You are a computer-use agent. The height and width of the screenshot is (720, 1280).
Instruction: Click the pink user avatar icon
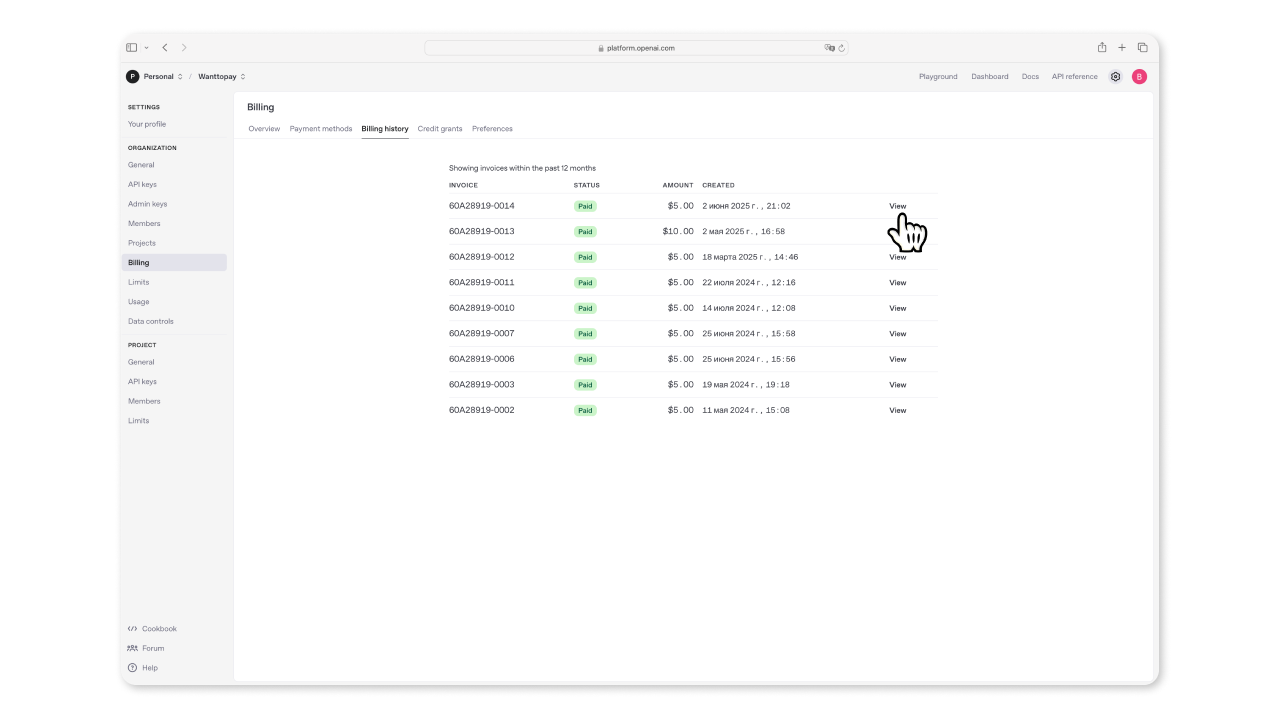(1139, 77)
